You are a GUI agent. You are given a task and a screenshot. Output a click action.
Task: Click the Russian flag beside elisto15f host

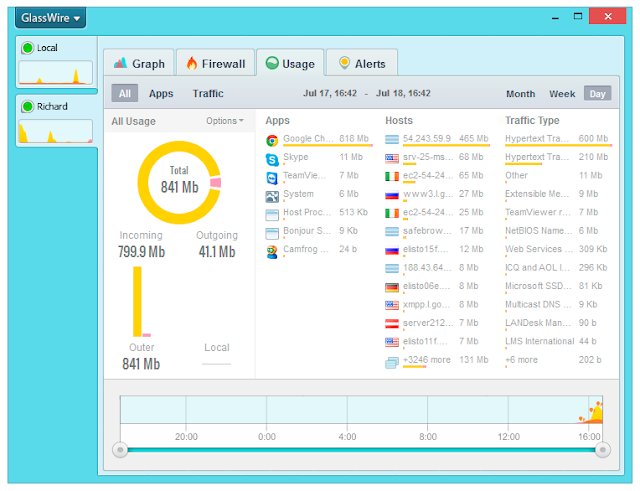[392, 250]
